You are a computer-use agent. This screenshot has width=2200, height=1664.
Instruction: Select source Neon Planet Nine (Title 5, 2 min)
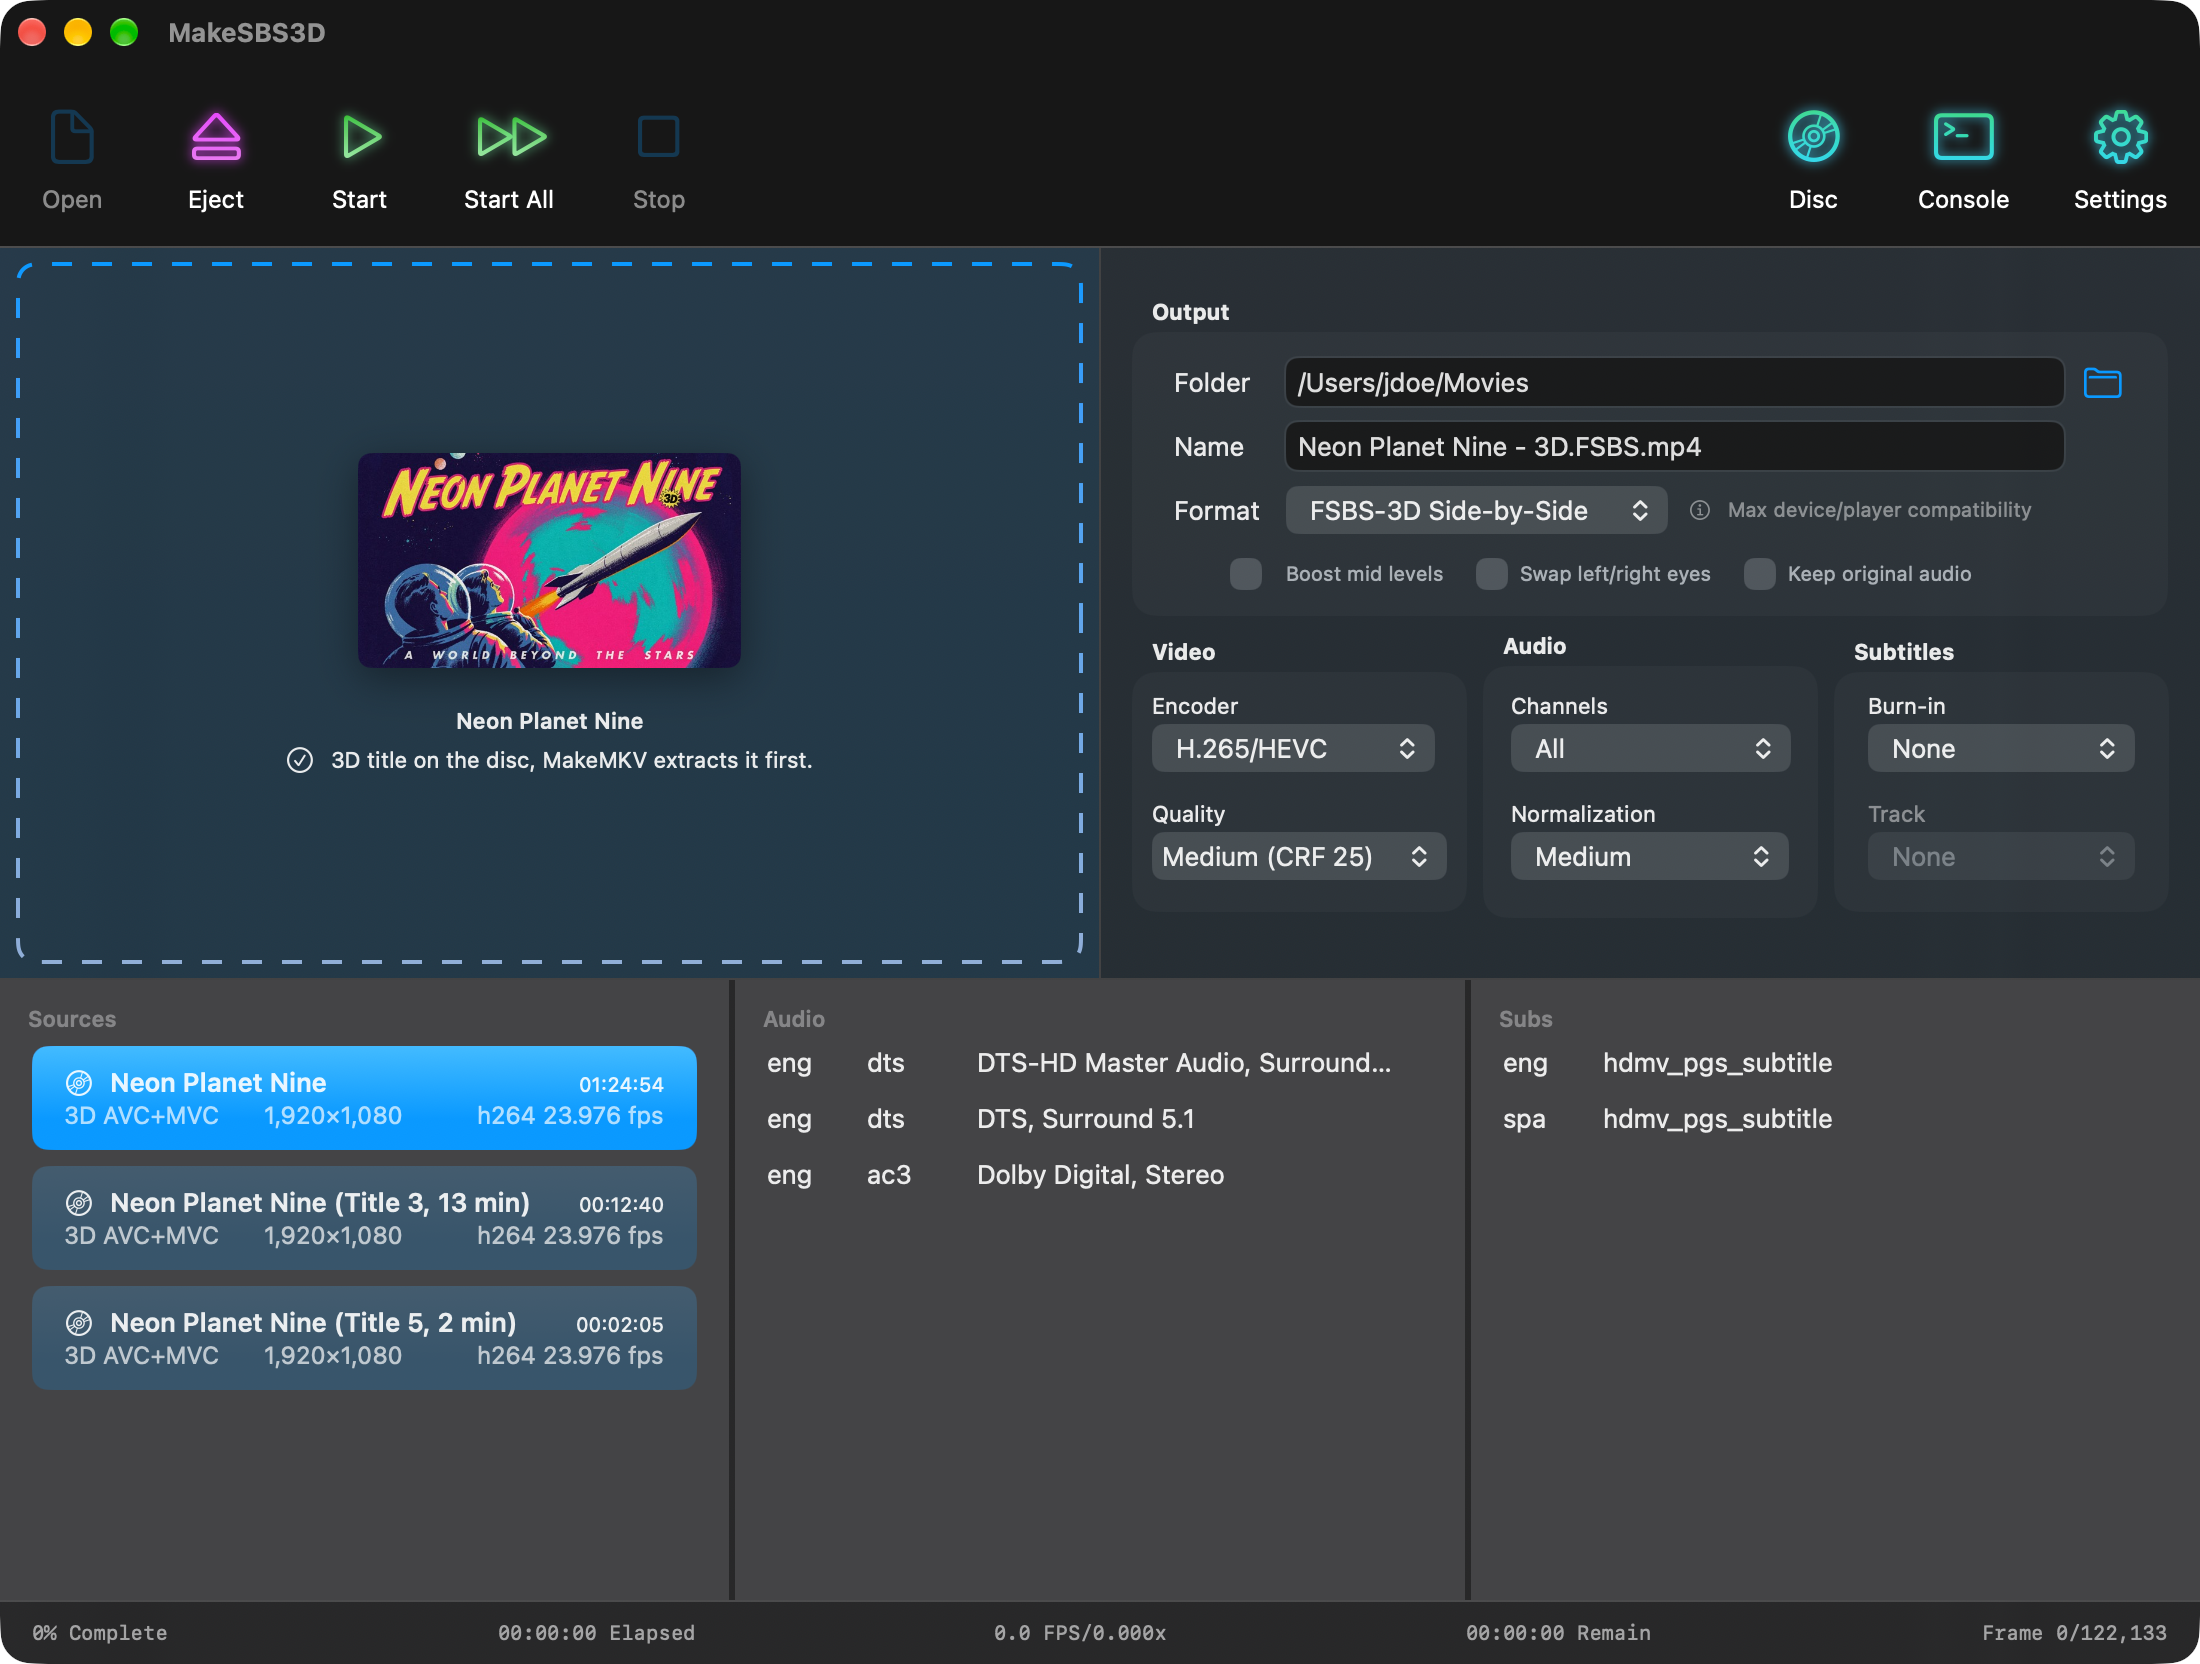point(364,1338)
